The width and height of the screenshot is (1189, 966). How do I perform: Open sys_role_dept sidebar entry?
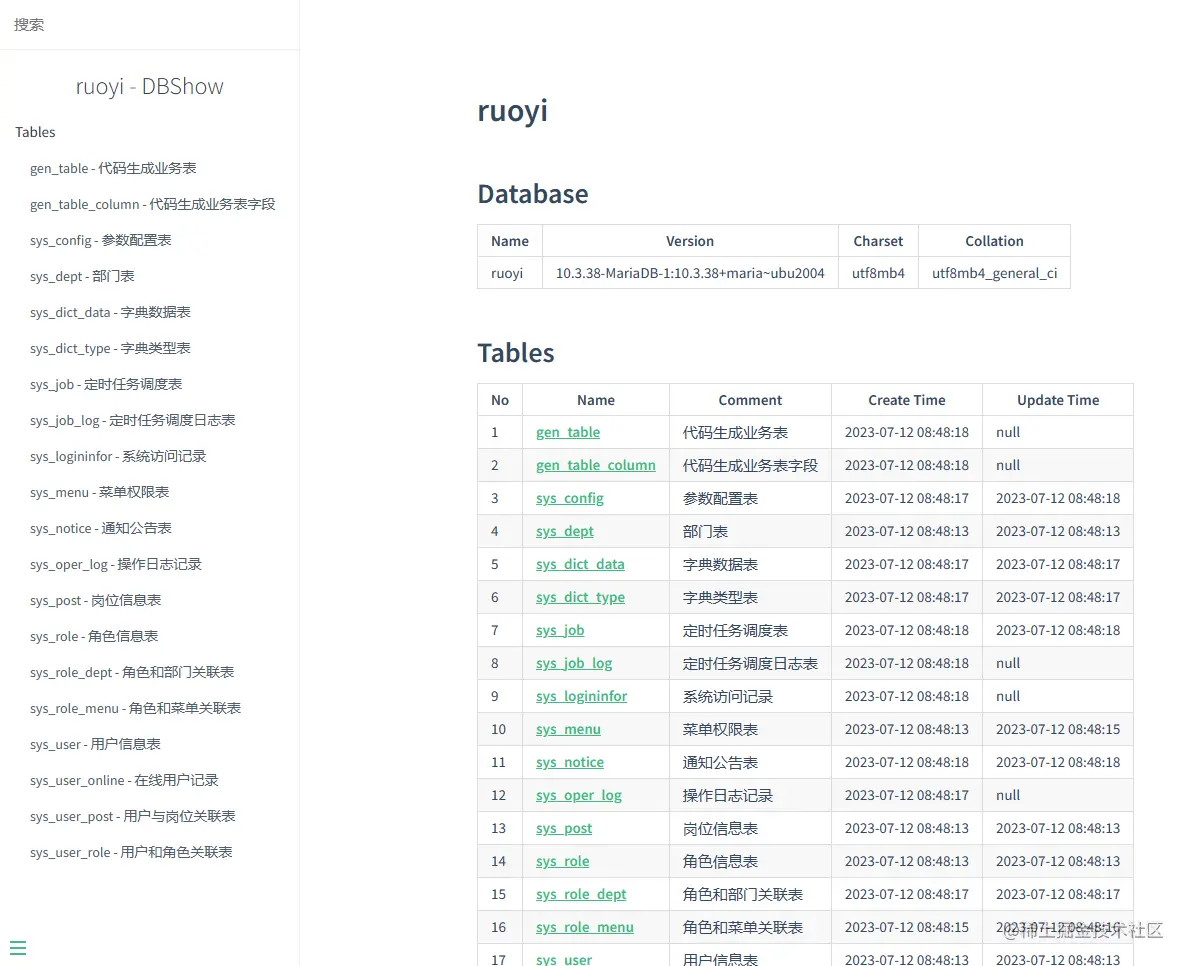pos(132,673)
